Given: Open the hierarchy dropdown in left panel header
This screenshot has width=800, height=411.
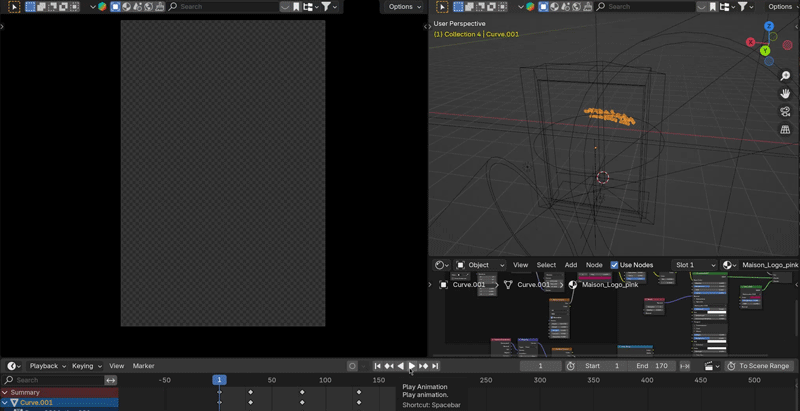Looking at the screenshot, I should [311, 7].
